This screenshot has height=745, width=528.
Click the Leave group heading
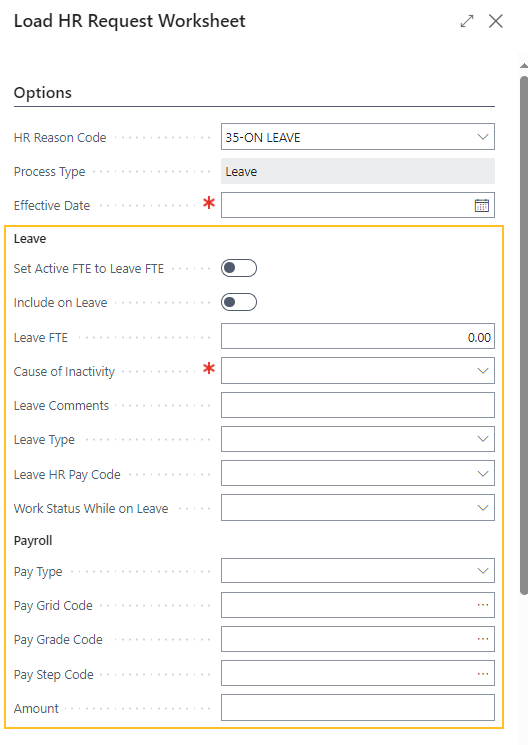[30, 239]
